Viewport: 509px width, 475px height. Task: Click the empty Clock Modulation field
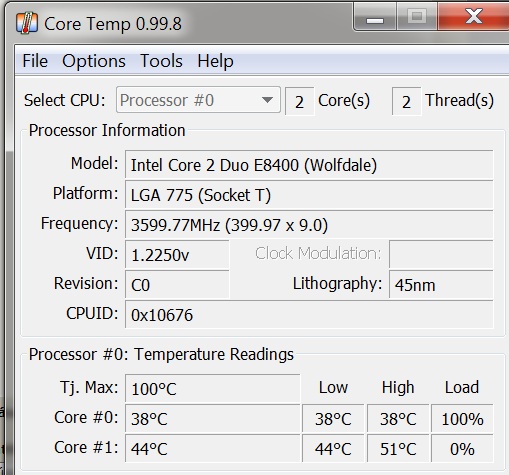coord(441,254)
